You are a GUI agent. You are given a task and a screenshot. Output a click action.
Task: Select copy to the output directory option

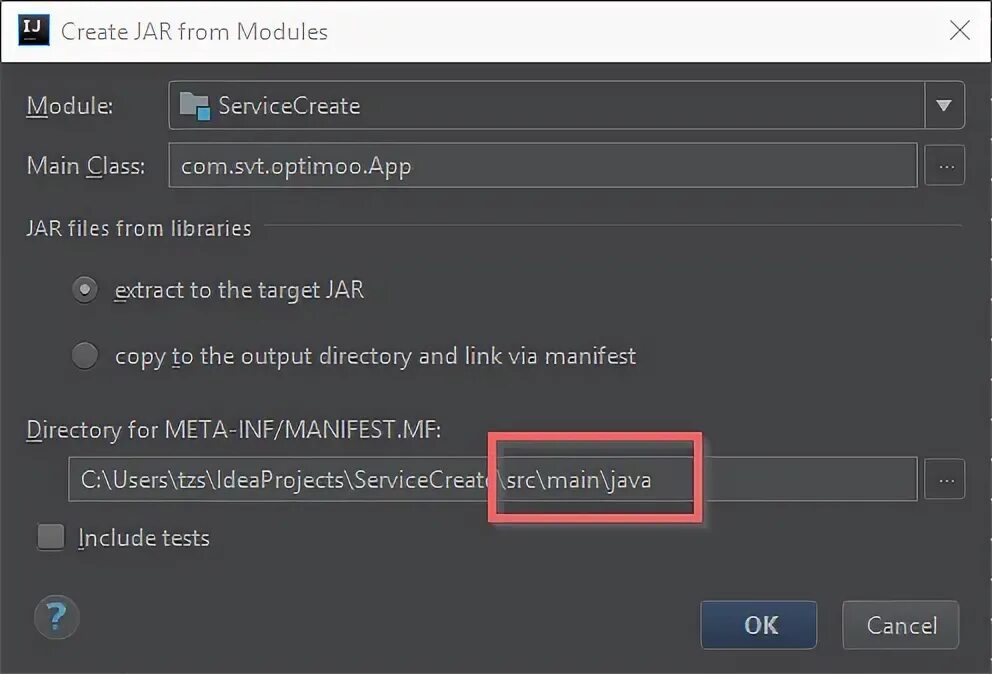point(85,355)
